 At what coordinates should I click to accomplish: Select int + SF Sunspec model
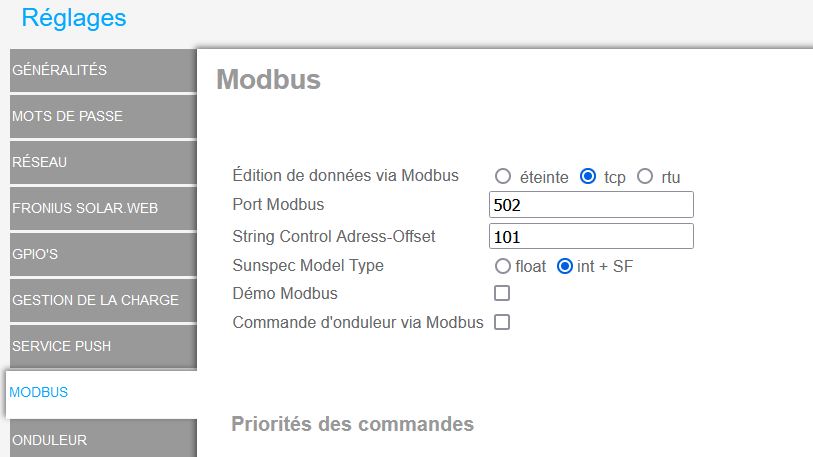(x=565, y=266)
